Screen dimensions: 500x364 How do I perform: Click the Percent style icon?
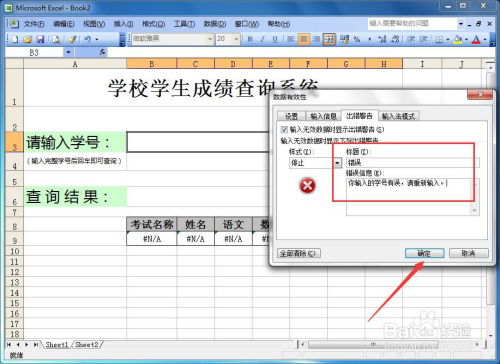coord(357,39)
